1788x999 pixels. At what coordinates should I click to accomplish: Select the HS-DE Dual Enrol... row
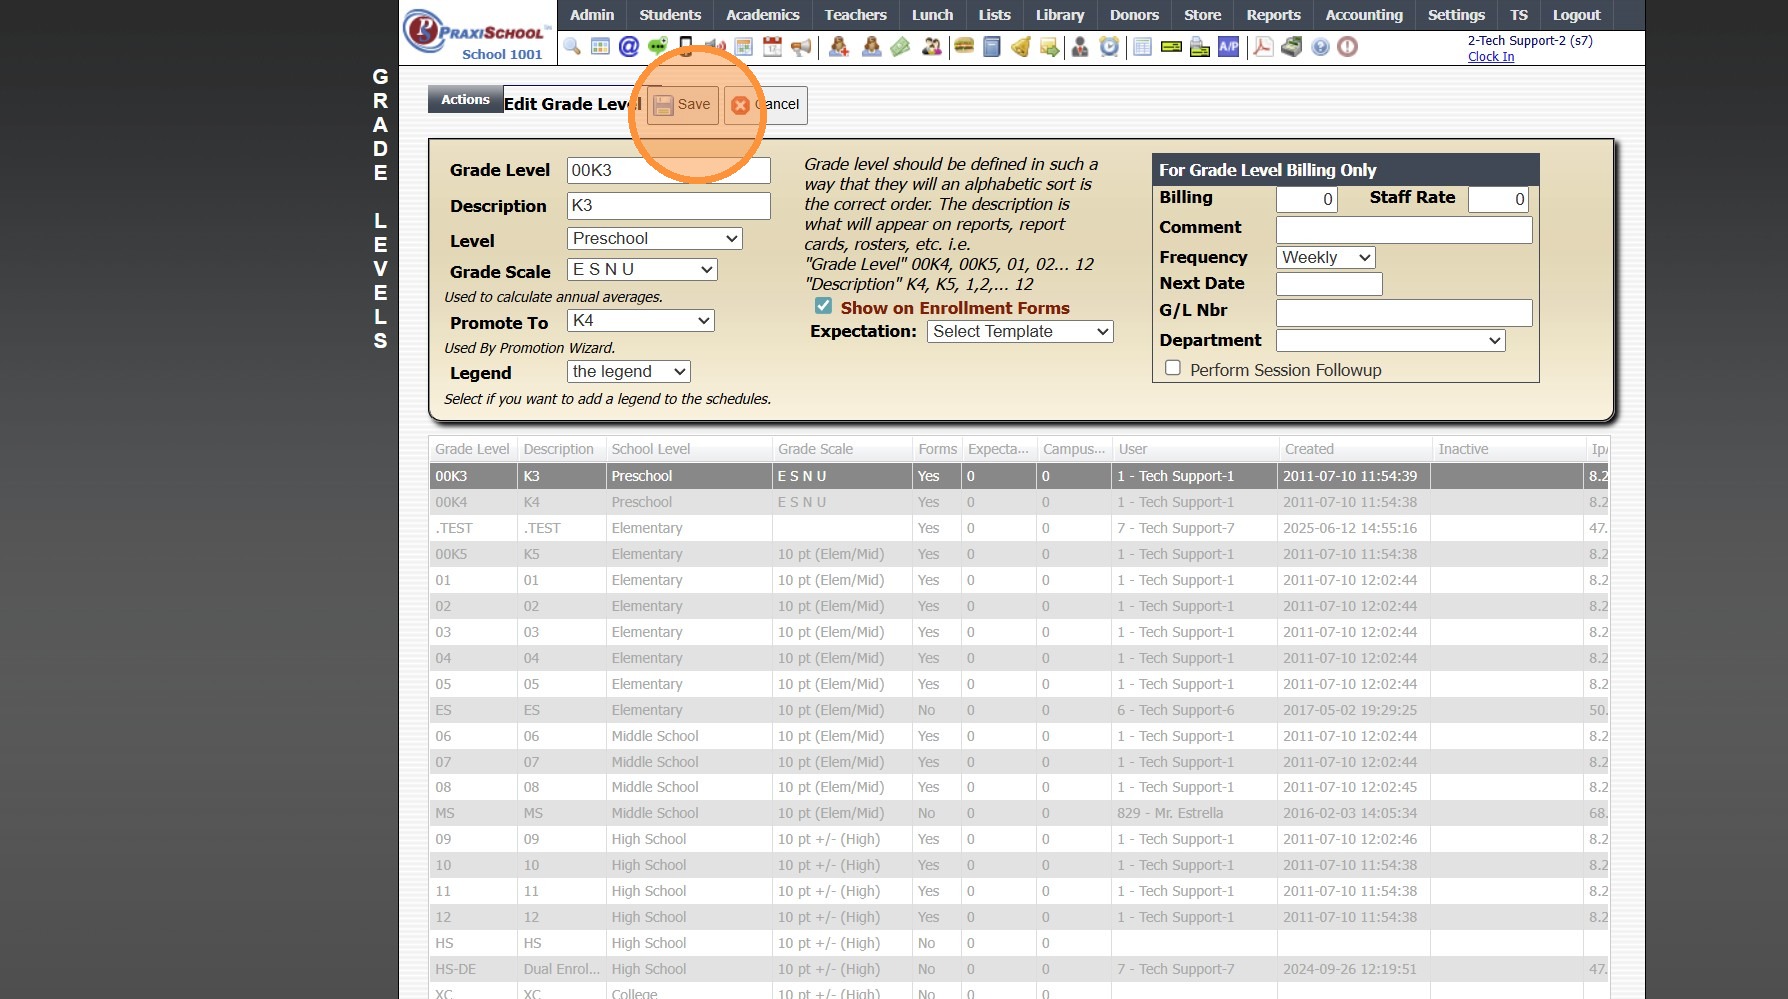click(1018, 969)
